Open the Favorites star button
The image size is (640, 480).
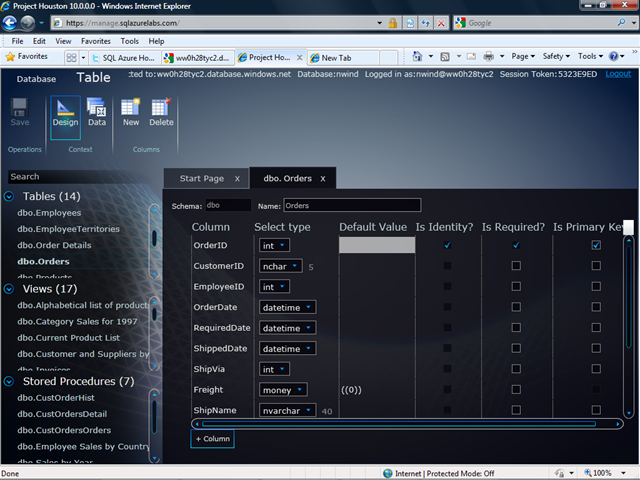pos(27,56)
